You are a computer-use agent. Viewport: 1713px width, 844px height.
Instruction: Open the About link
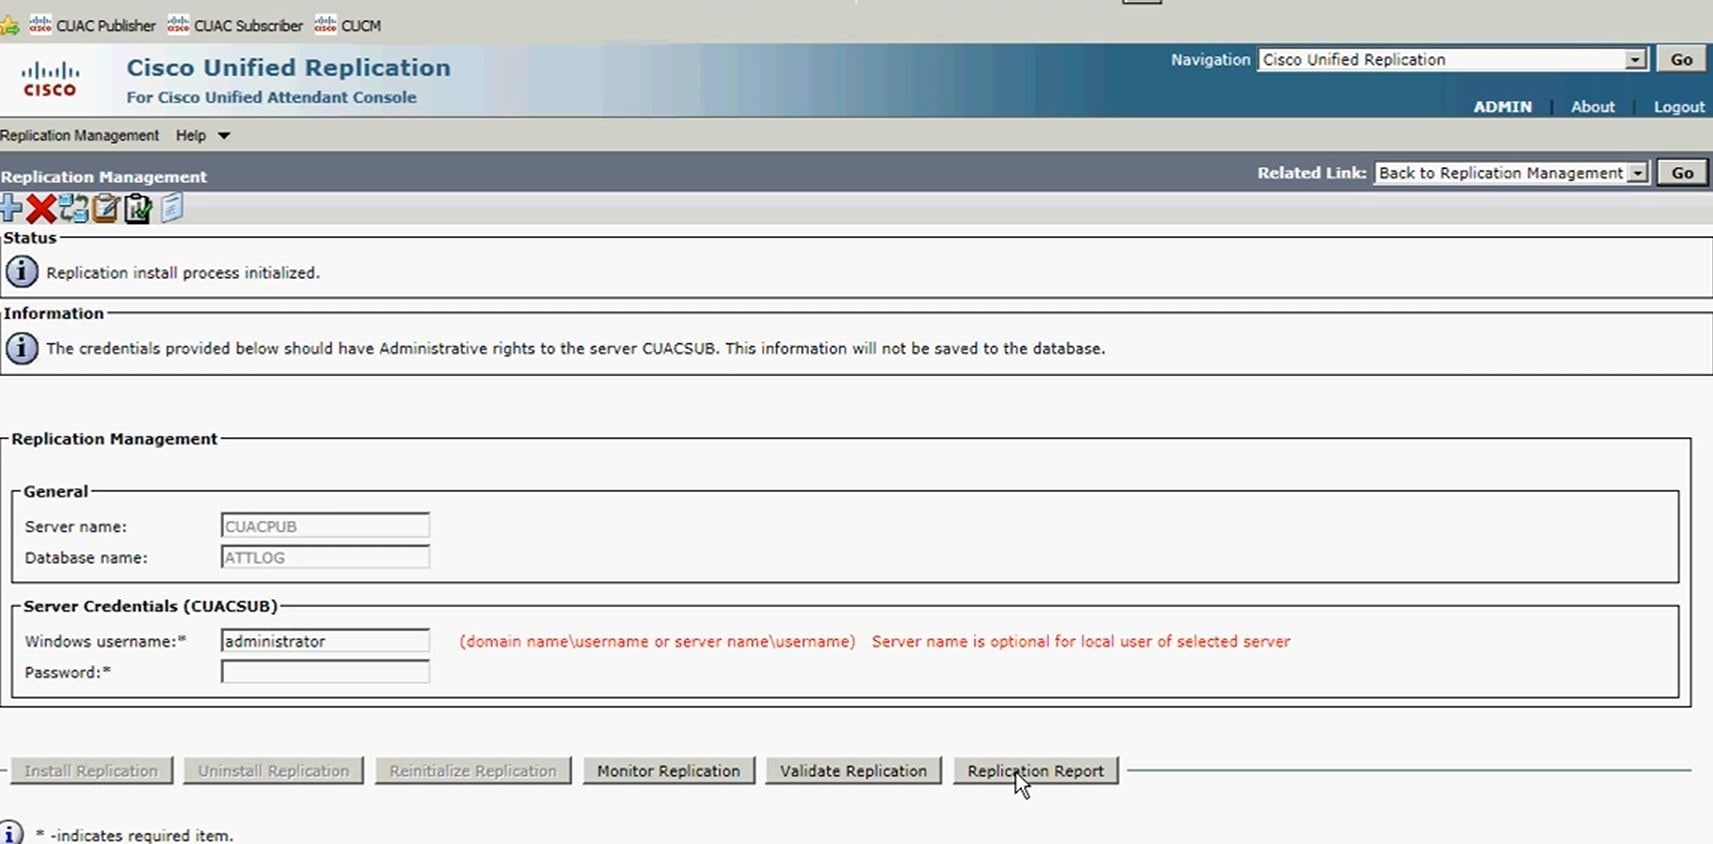point(1592,106)
